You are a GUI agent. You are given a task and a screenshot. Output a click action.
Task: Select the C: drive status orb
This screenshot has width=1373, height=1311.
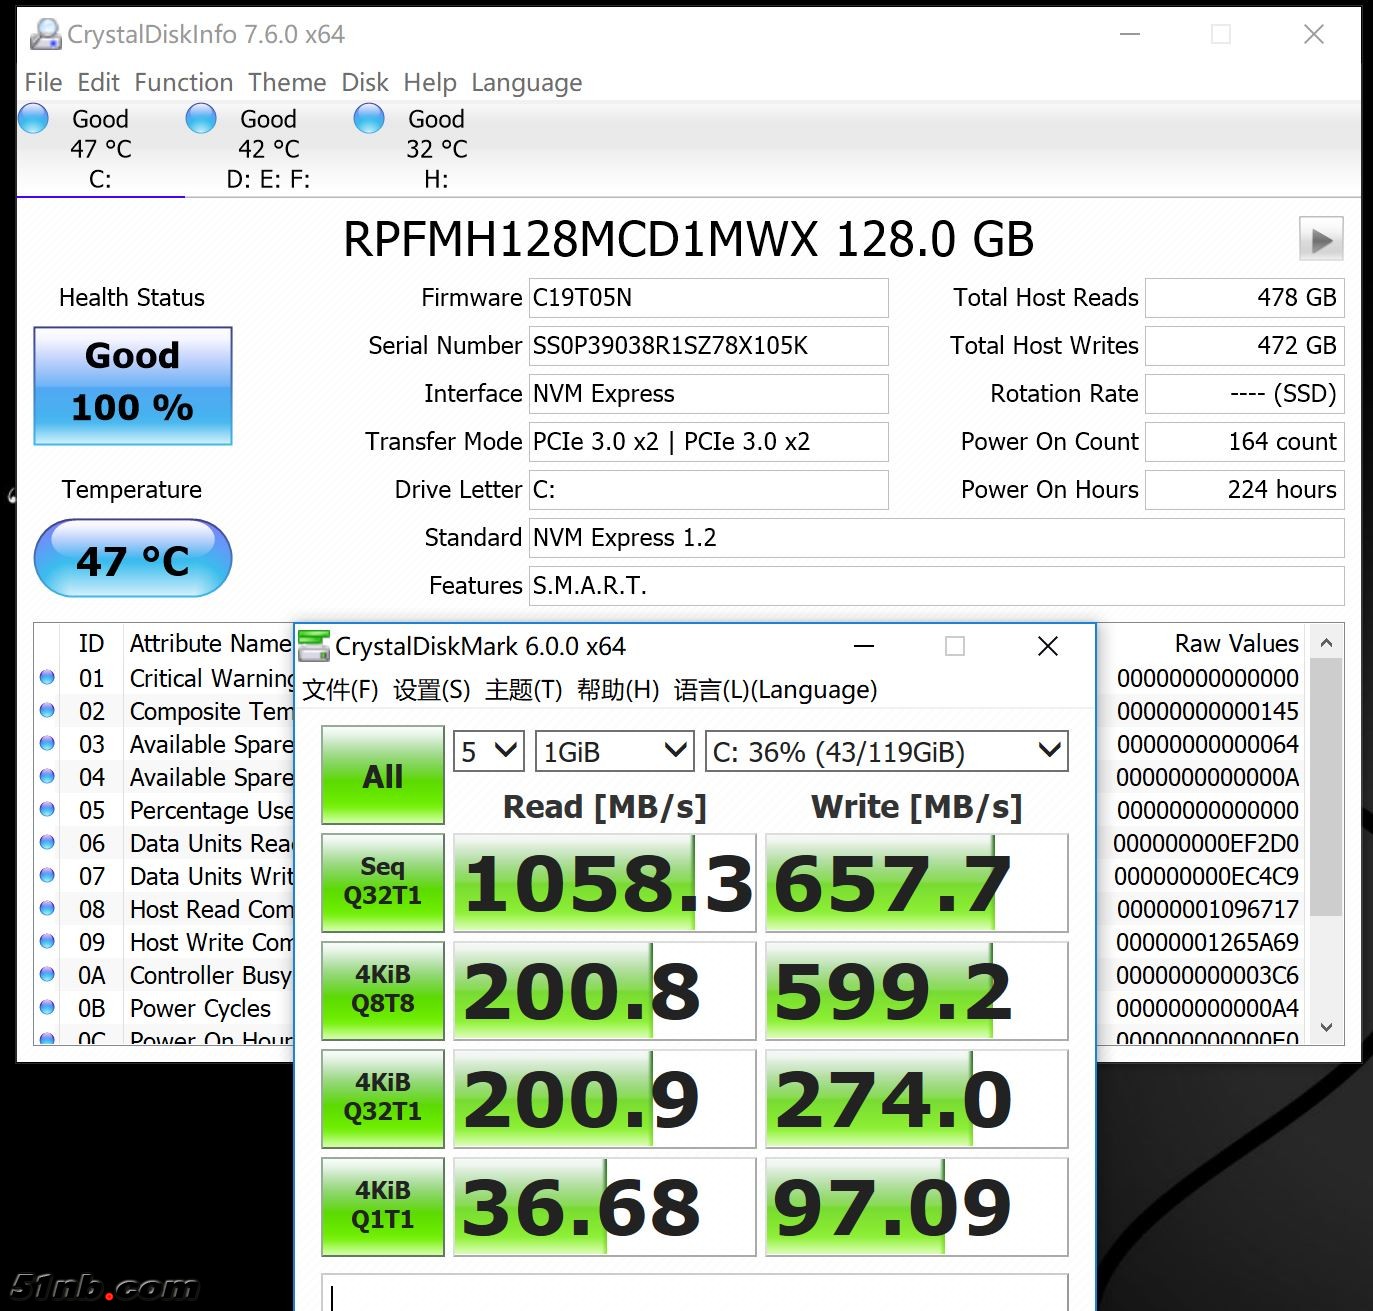click(x=34, y=119)
